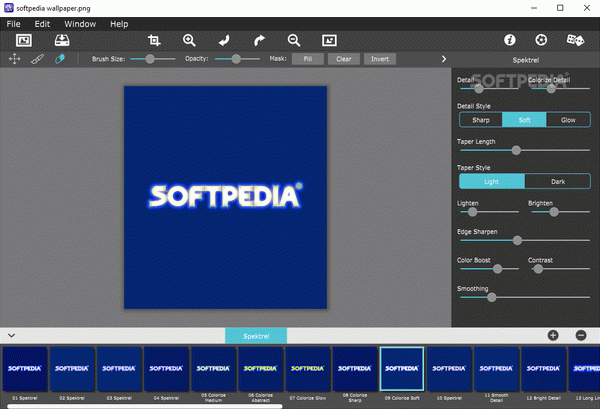Fit image to screen icon
600x409 pixels.
(x=329, y=40)
